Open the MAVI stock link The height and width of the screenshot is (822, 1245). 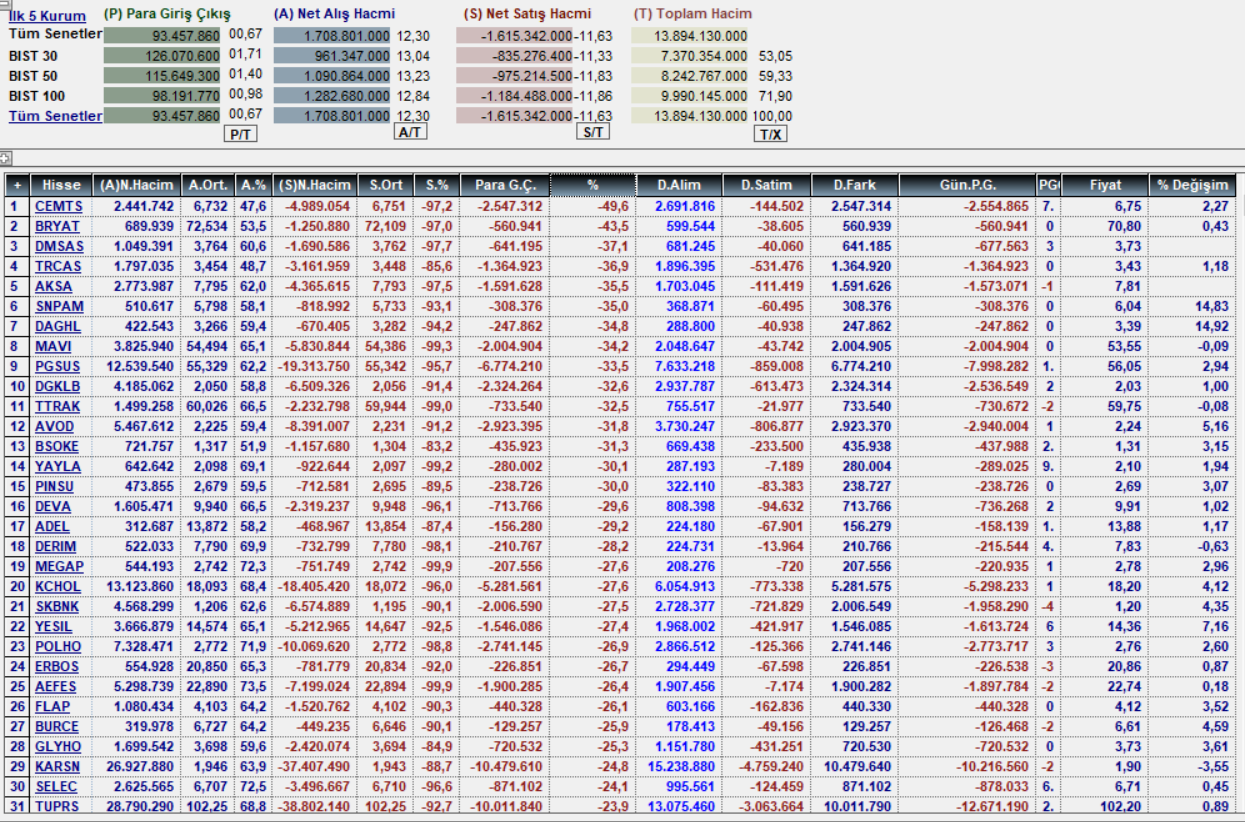click(x=53, y=346)
